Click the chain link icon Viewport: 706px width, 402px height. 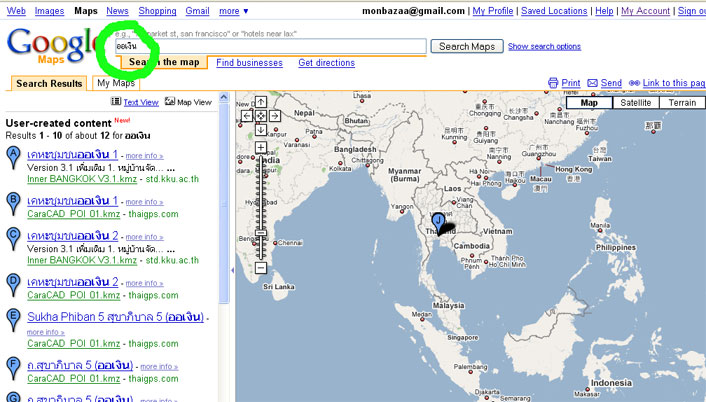[634, 83]
